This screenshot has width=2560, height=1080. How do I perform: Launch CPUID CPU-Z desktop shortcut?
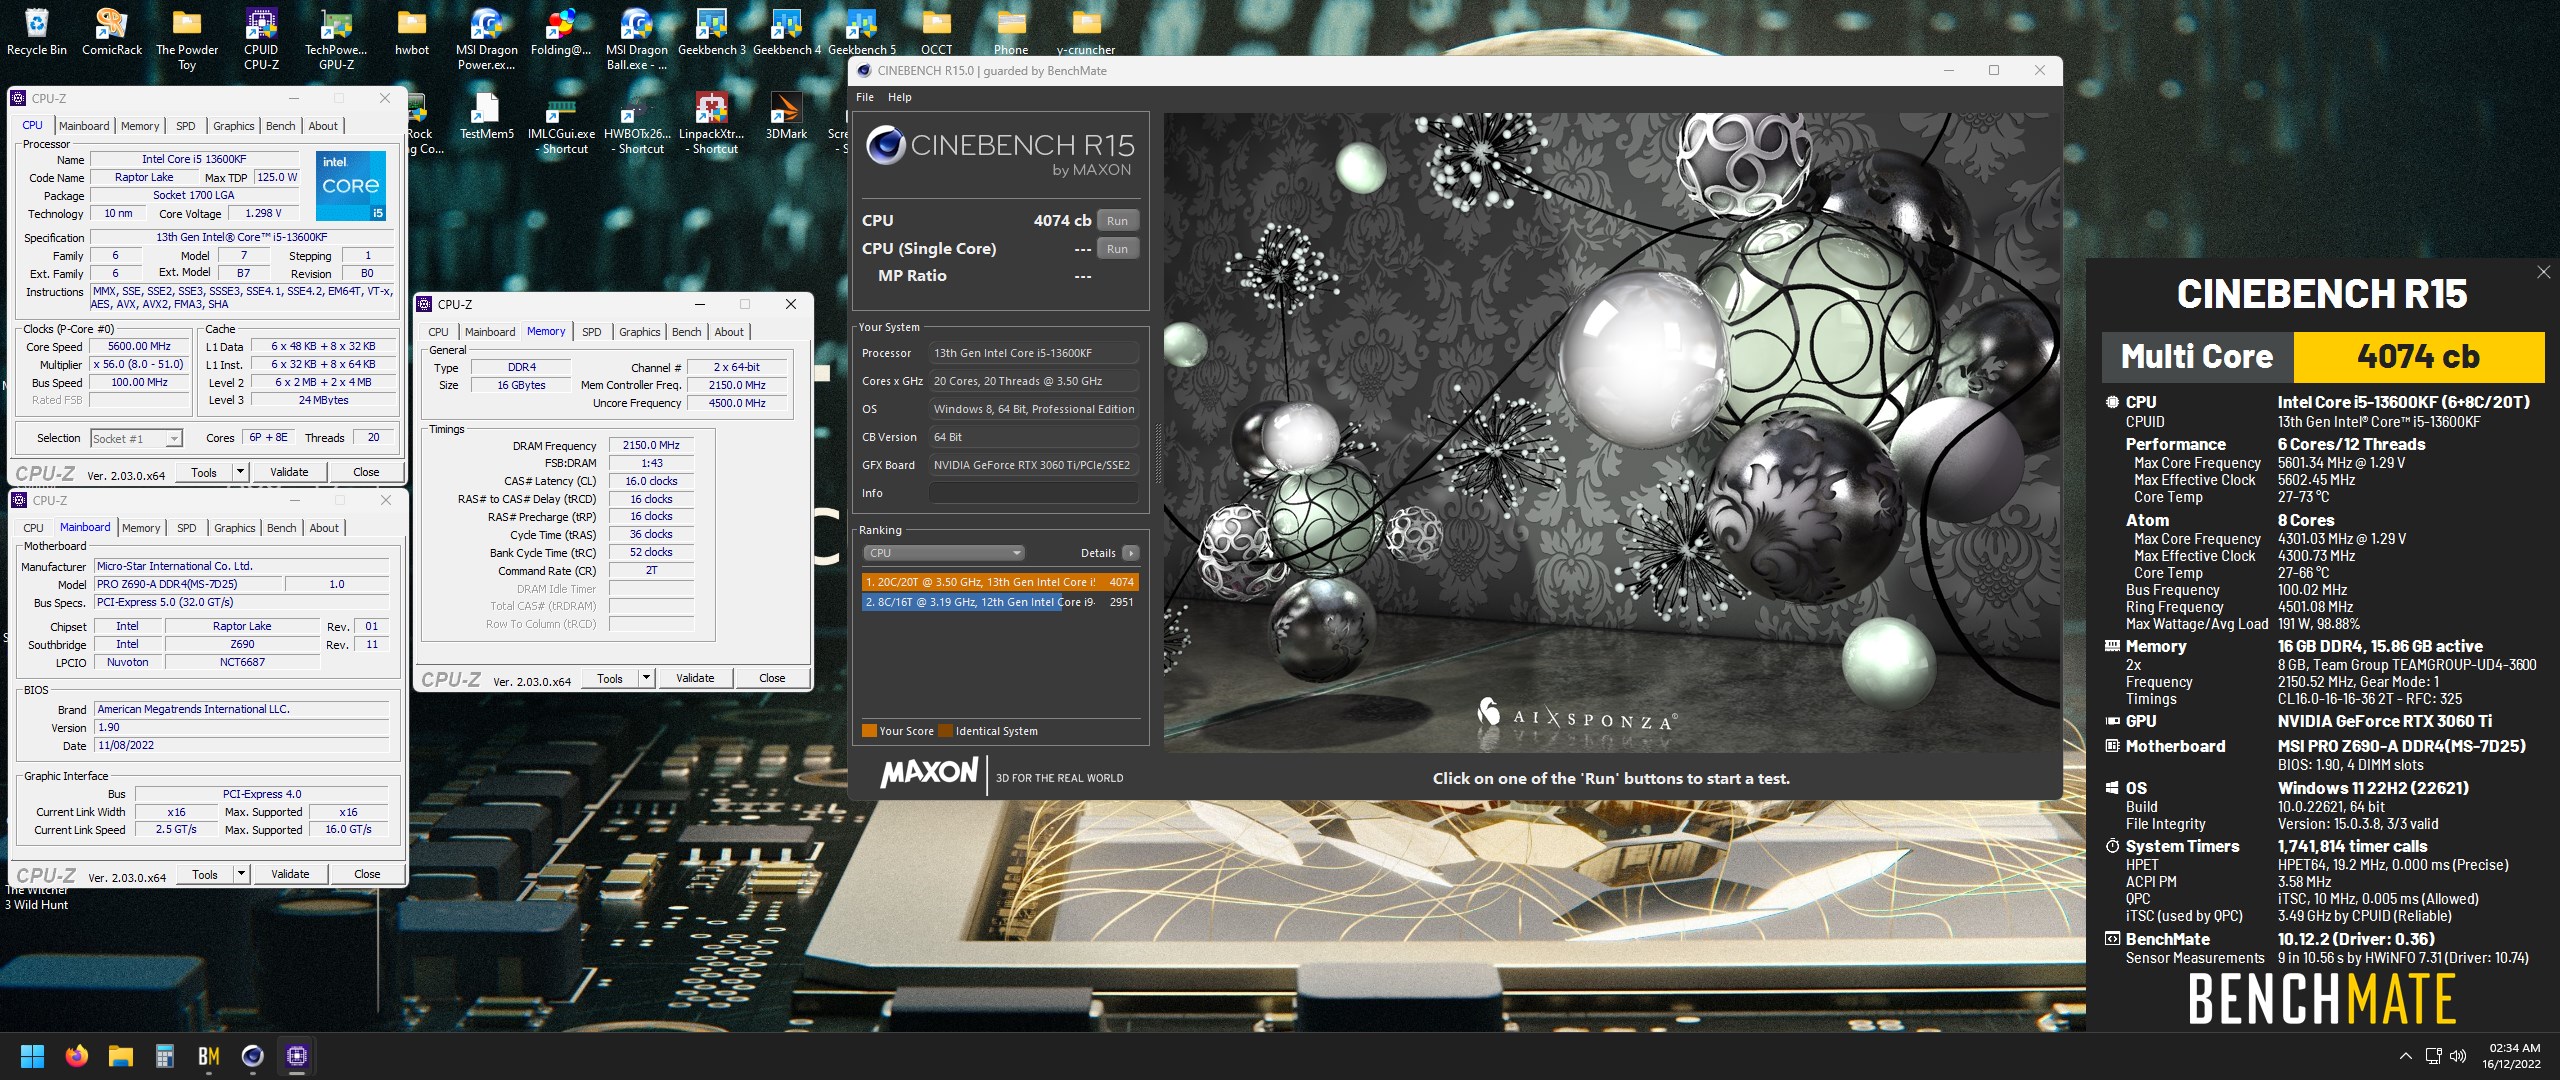coord(261,39)
